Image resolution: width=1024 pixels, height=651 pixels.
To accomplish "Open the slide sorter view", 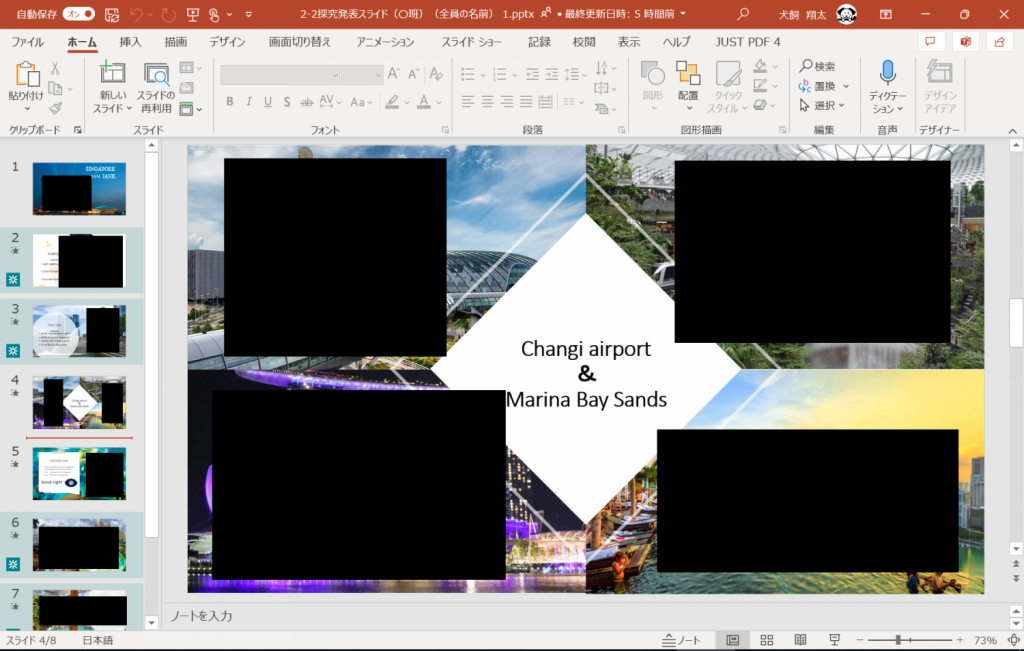I will pyautogui.click(x=767, y=640).
